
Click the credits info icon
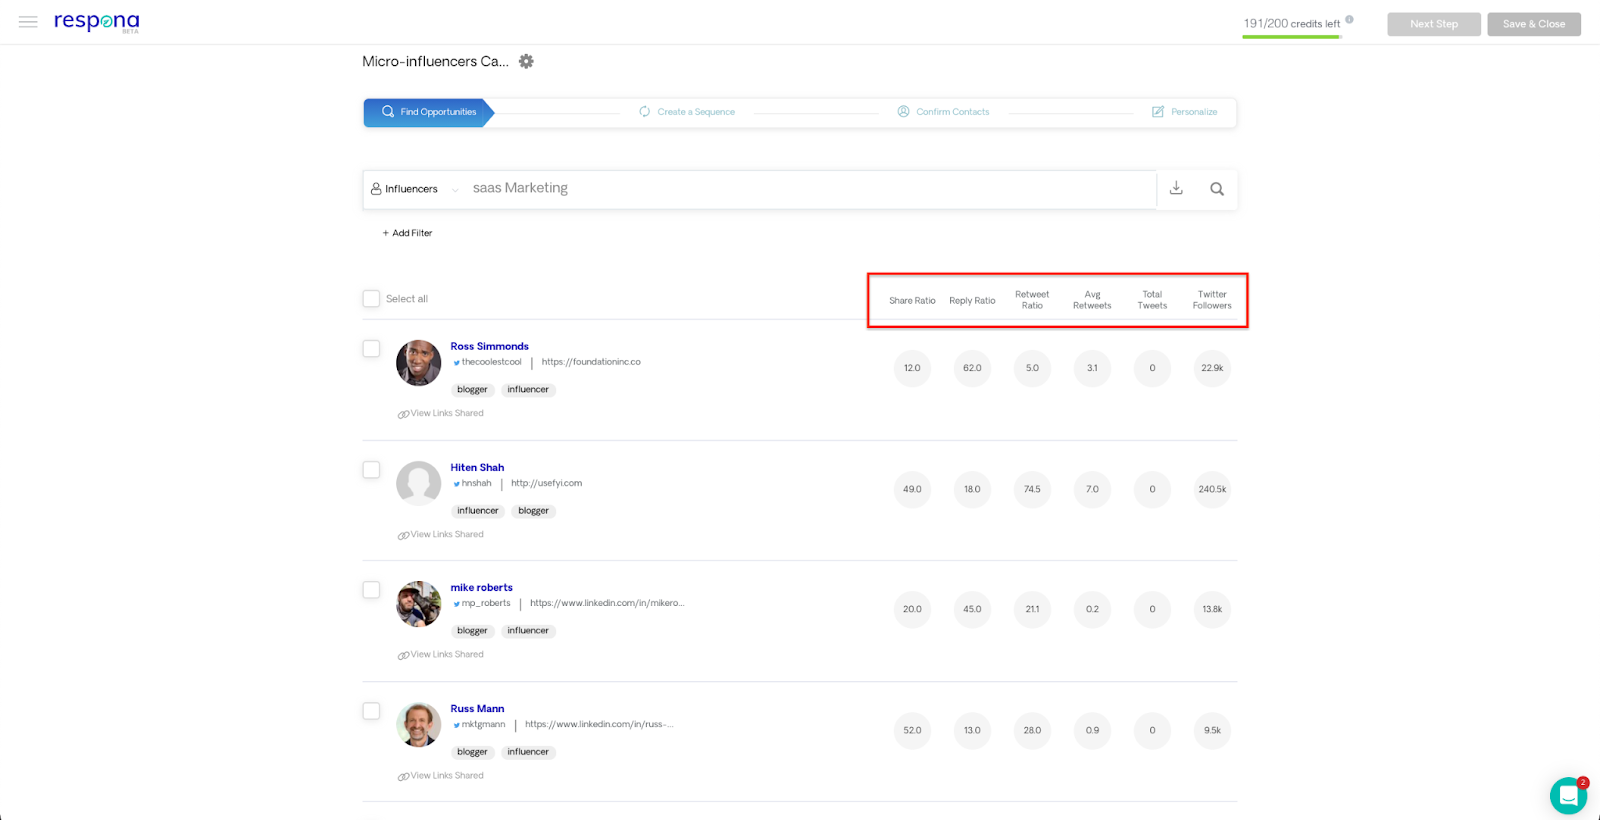click(x=1349, y=19)
